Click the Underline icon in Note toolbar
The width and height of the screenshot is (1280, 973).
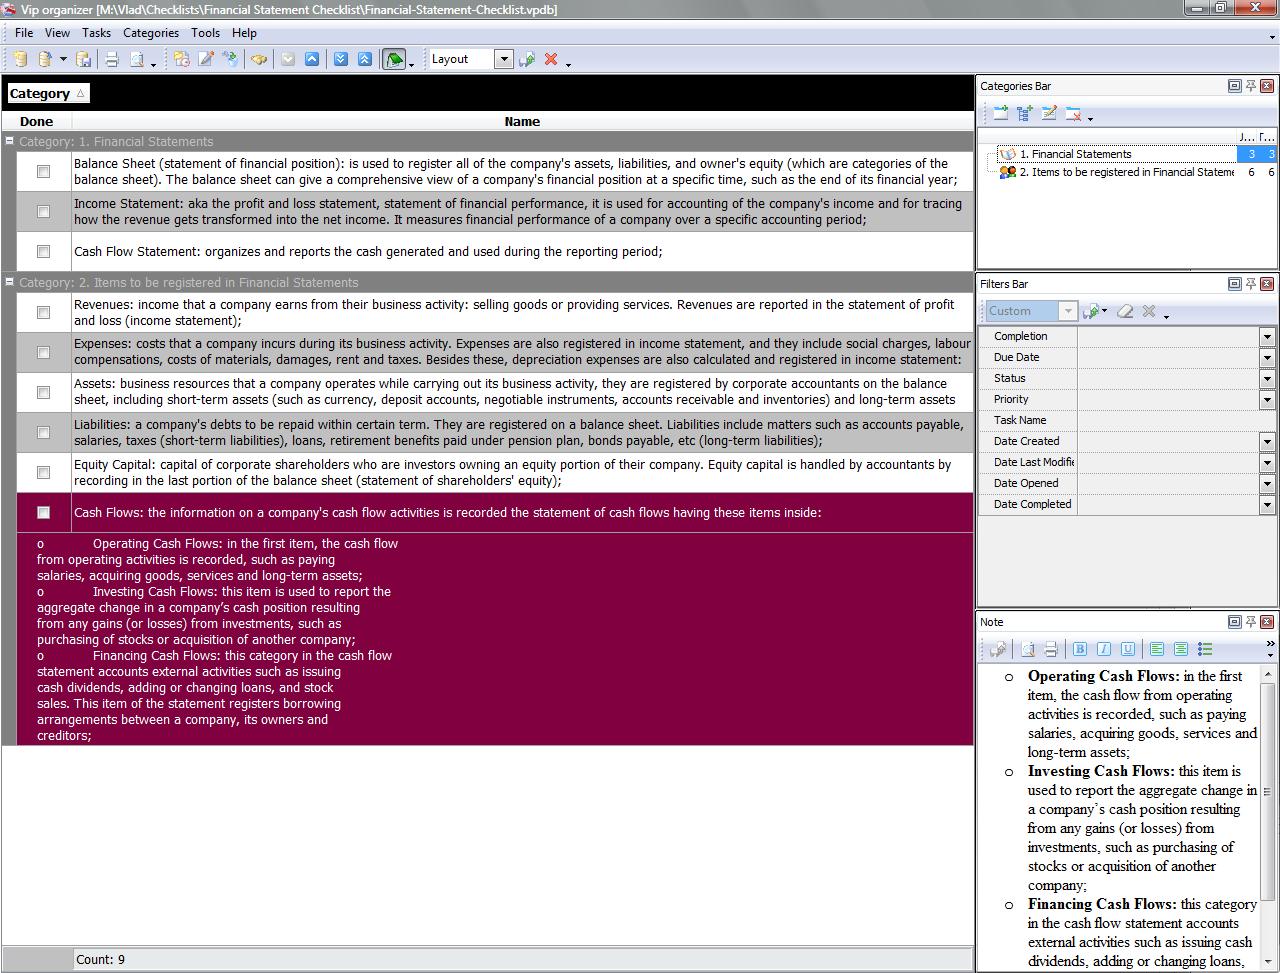click(x=1128, y=649)
